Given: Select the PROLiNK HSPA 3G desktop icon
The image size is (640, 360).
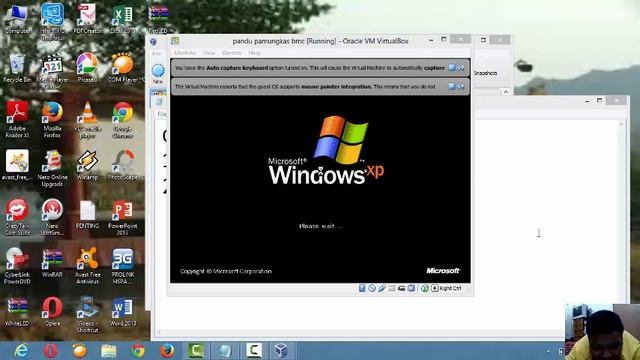Looking at the screenshot, I should coord(122,266).
